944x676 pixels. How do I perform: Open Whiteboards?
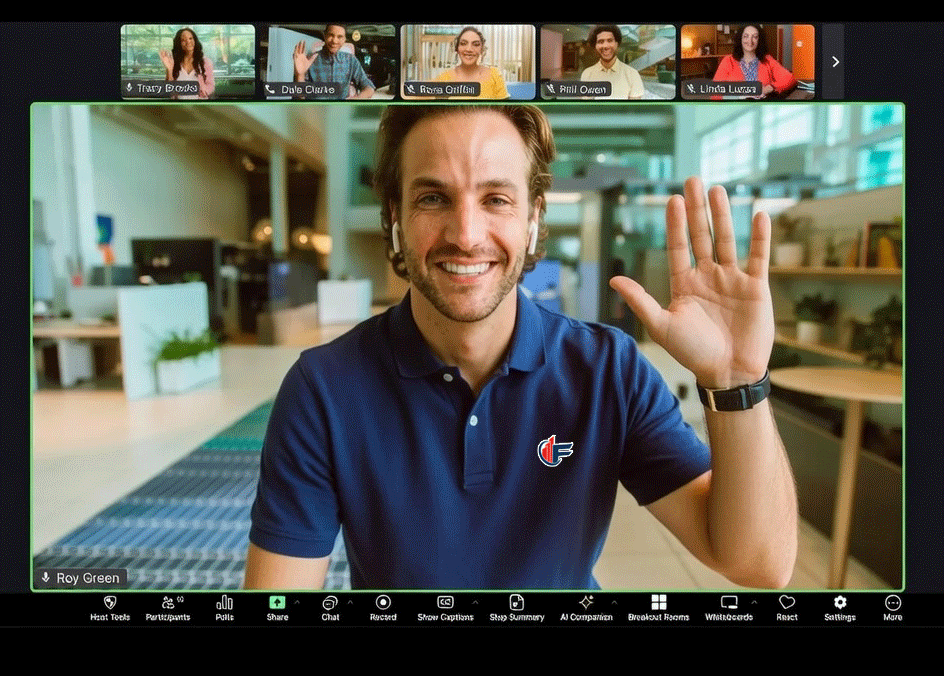729,608
